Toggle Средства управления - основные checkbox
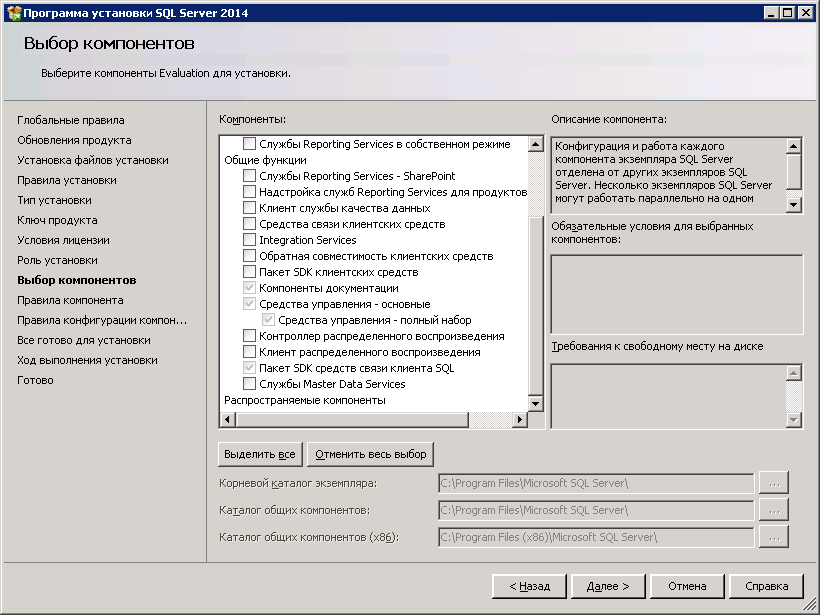This screenshot has height=615, width=820. 249,304
